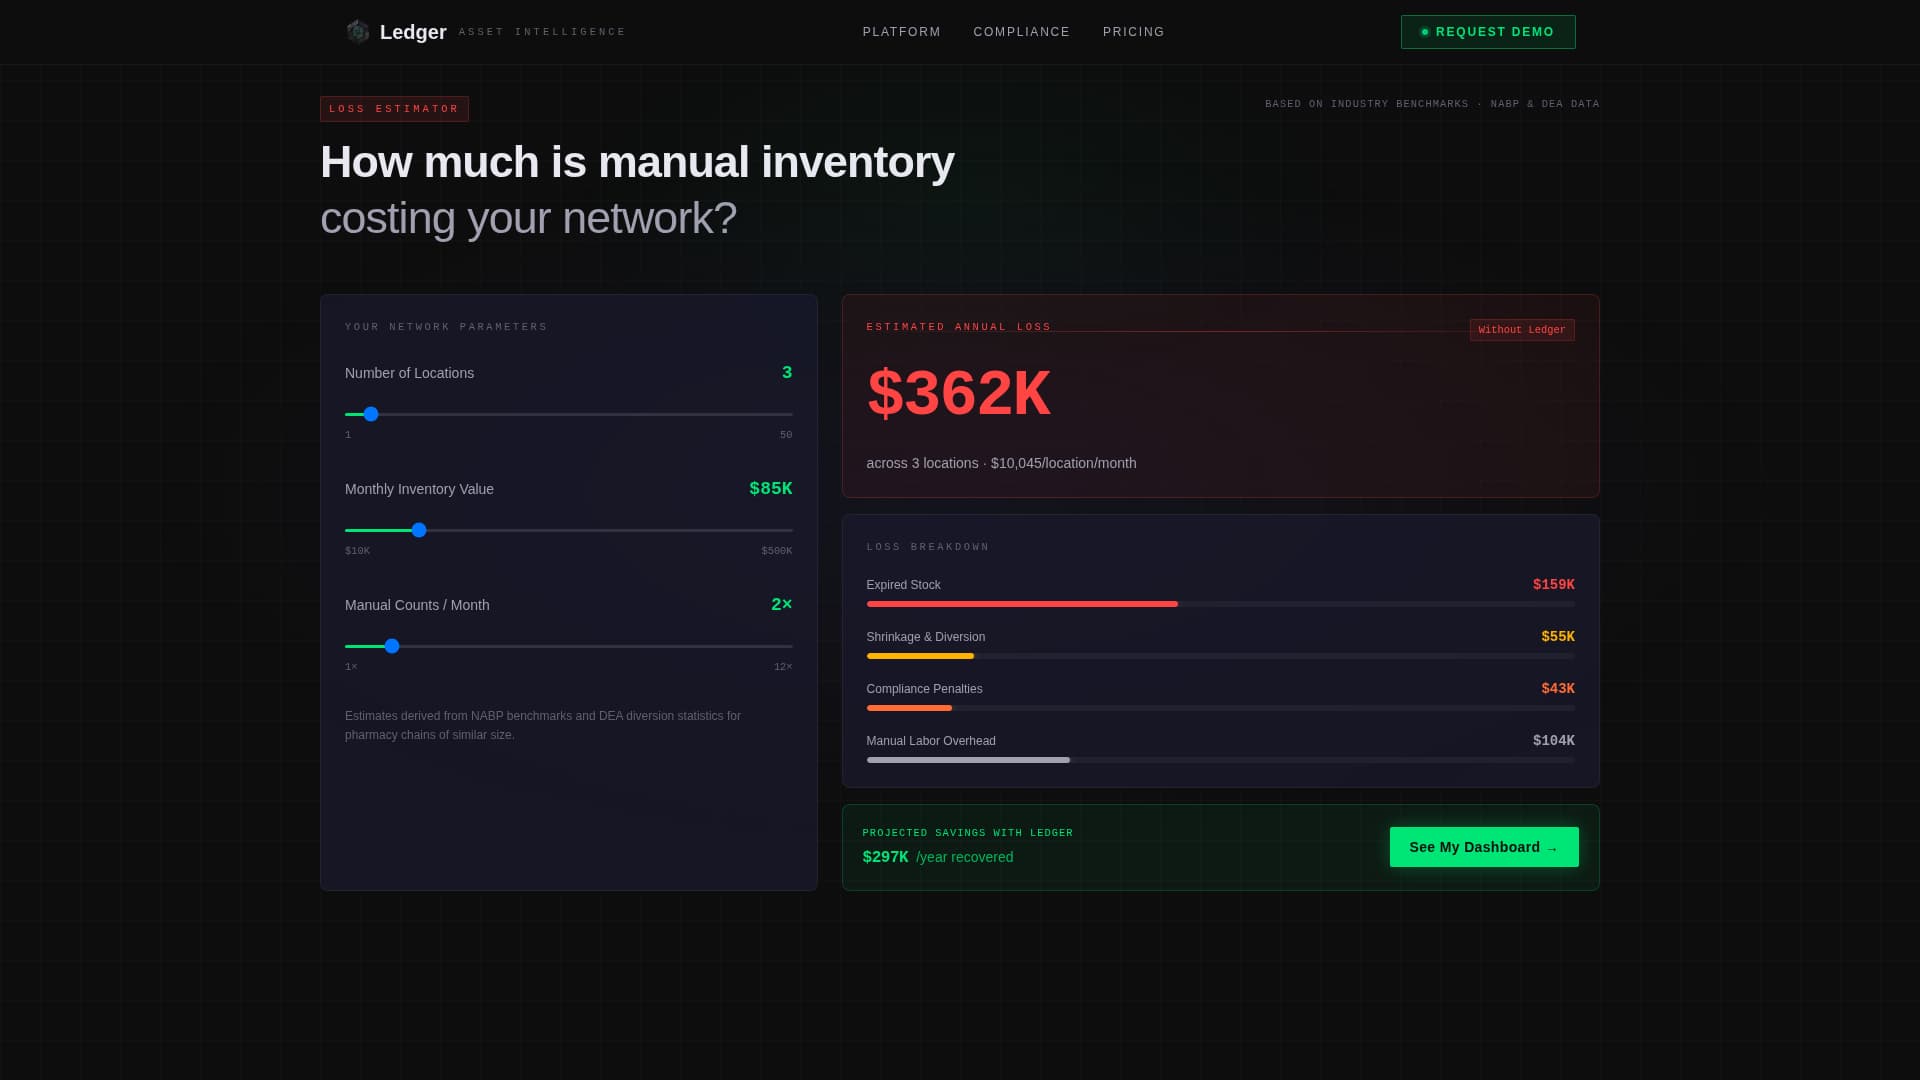Screen dimensions: 1920x1080
Task: Open the Compliance nav item
Action: (1022, 32)
